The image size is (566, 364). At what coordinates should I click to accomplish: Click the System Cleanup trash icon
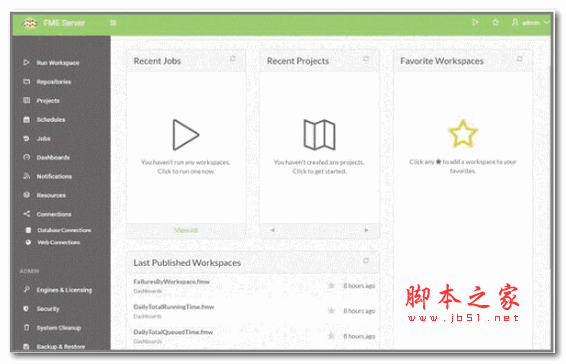coord(26,328)
